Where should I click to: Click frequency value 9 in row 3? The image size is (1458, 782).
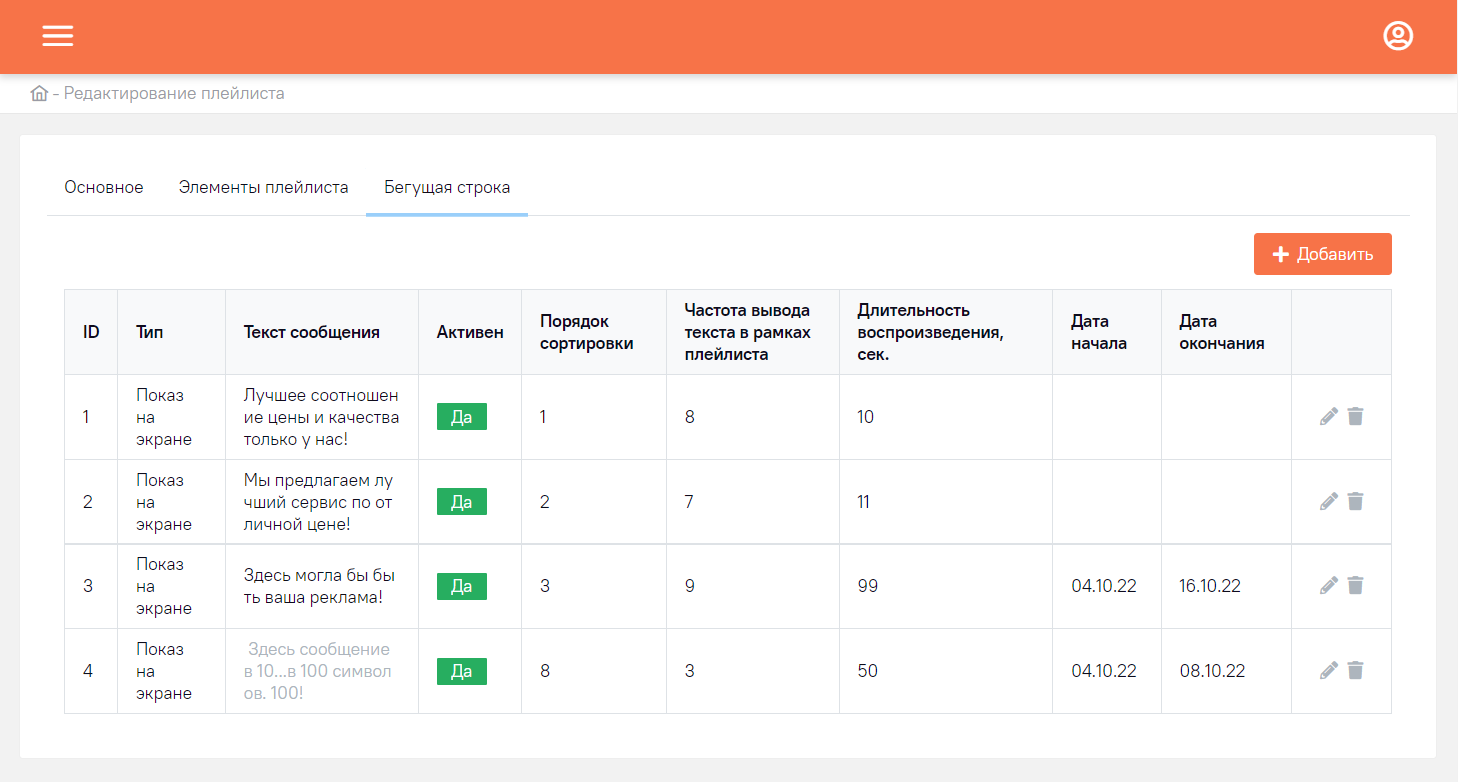pyautogui.click(x=689, y=586)
